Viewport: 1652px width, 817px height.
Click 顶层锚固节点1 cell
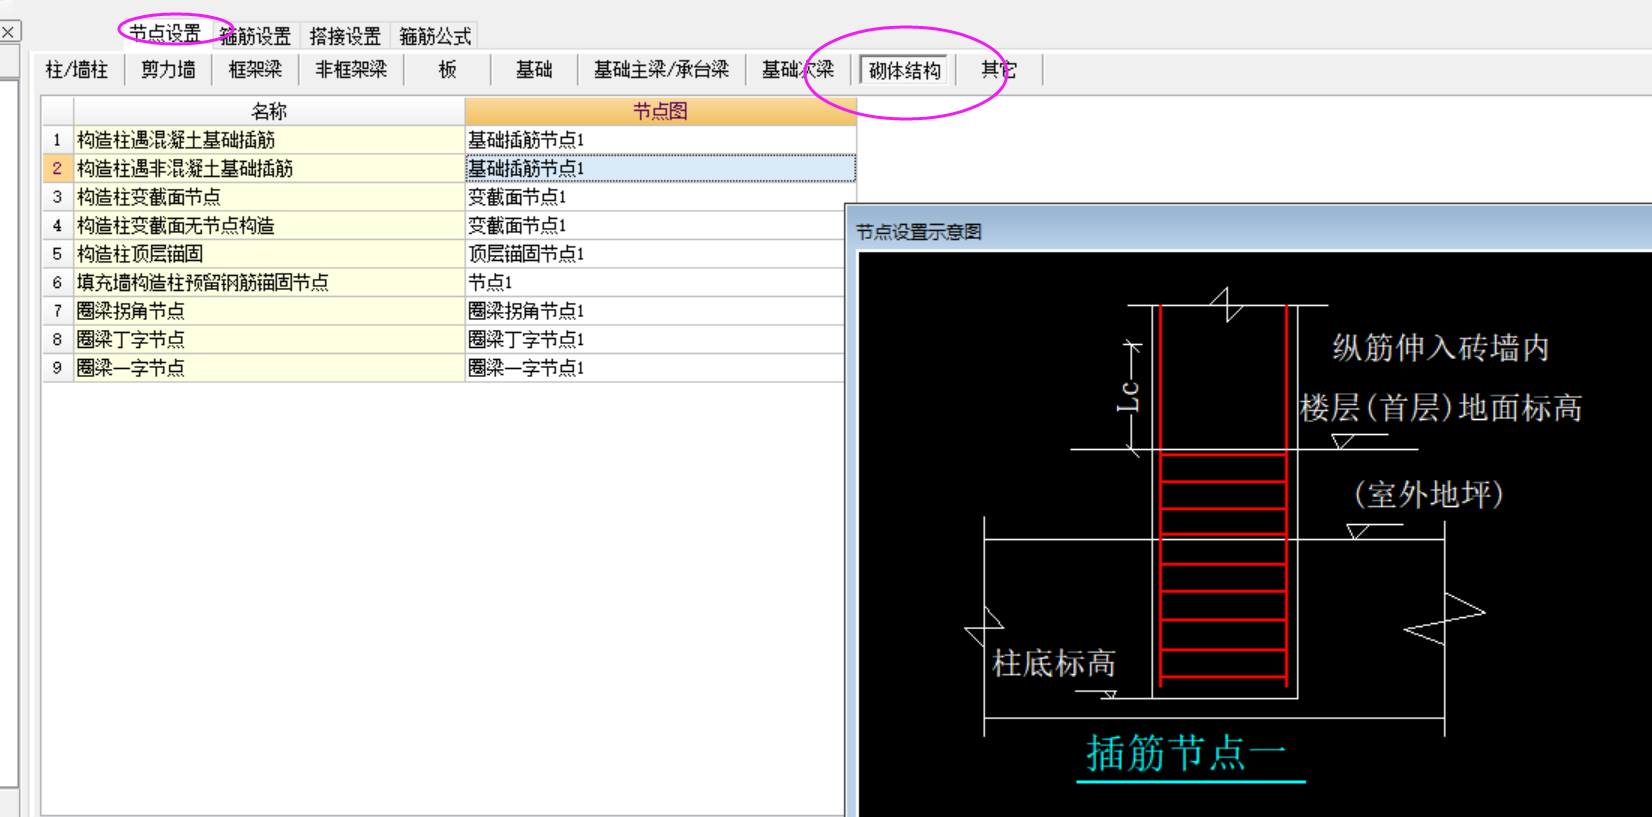tap(655, 254)
